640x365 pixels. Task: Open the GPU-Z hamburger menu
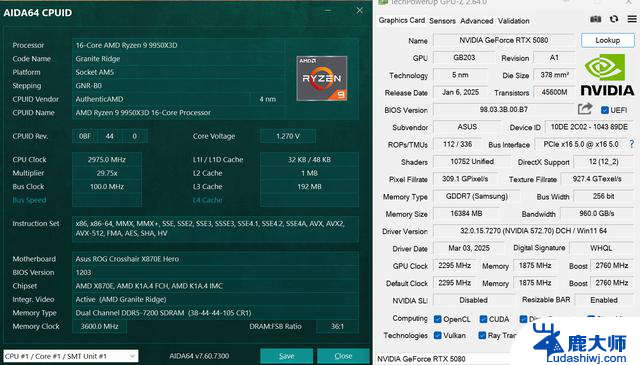632,19
